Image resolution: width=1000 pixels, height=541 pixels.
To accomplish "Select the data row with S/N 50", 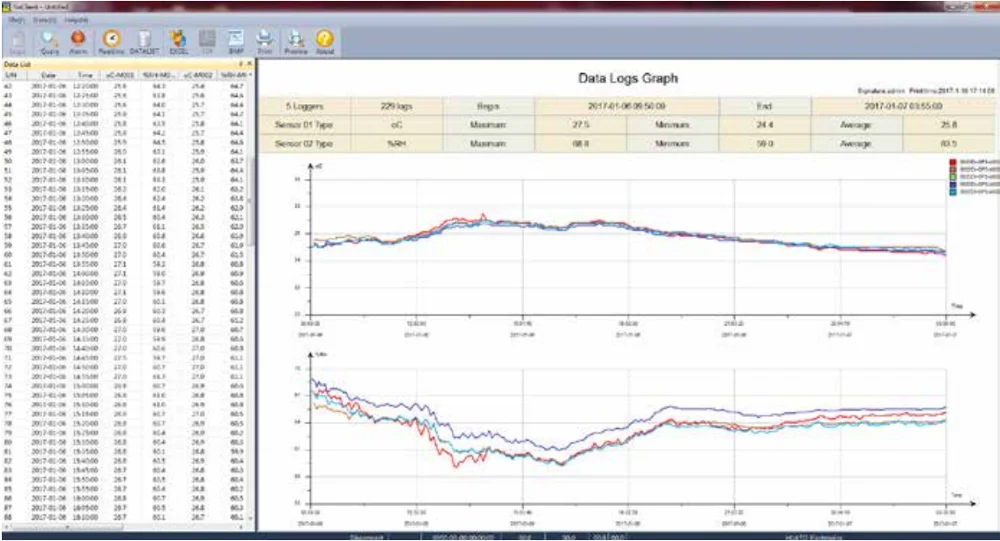I will 124,161.
